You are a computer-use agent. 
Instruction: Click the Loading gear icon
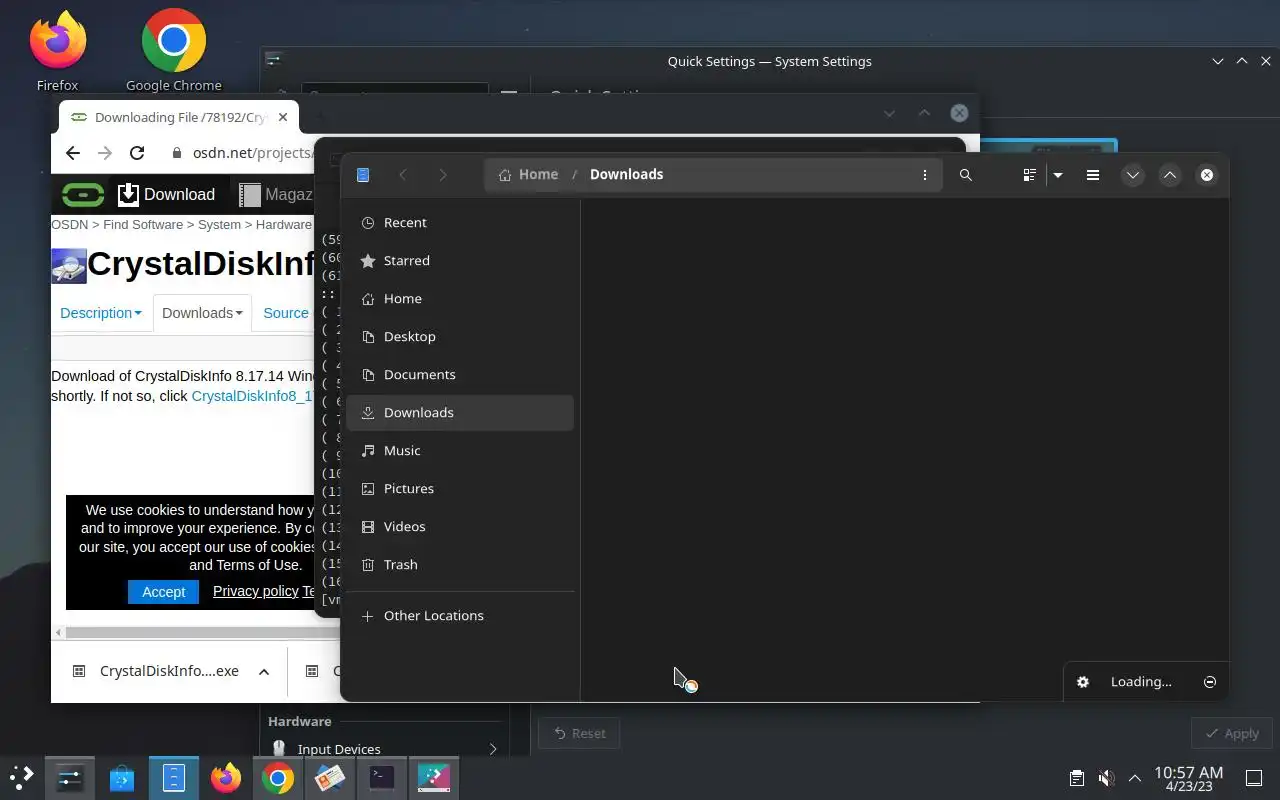[1083, 682]
